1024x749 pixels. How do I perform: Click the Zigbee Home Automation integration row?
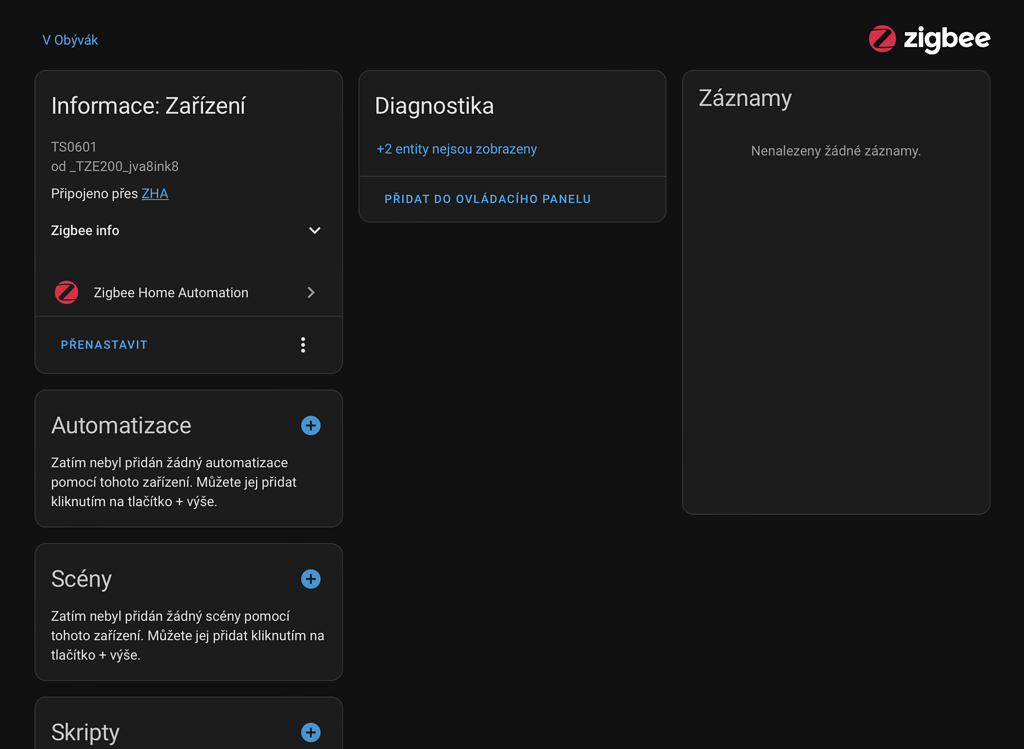click(x=170, y=292)
